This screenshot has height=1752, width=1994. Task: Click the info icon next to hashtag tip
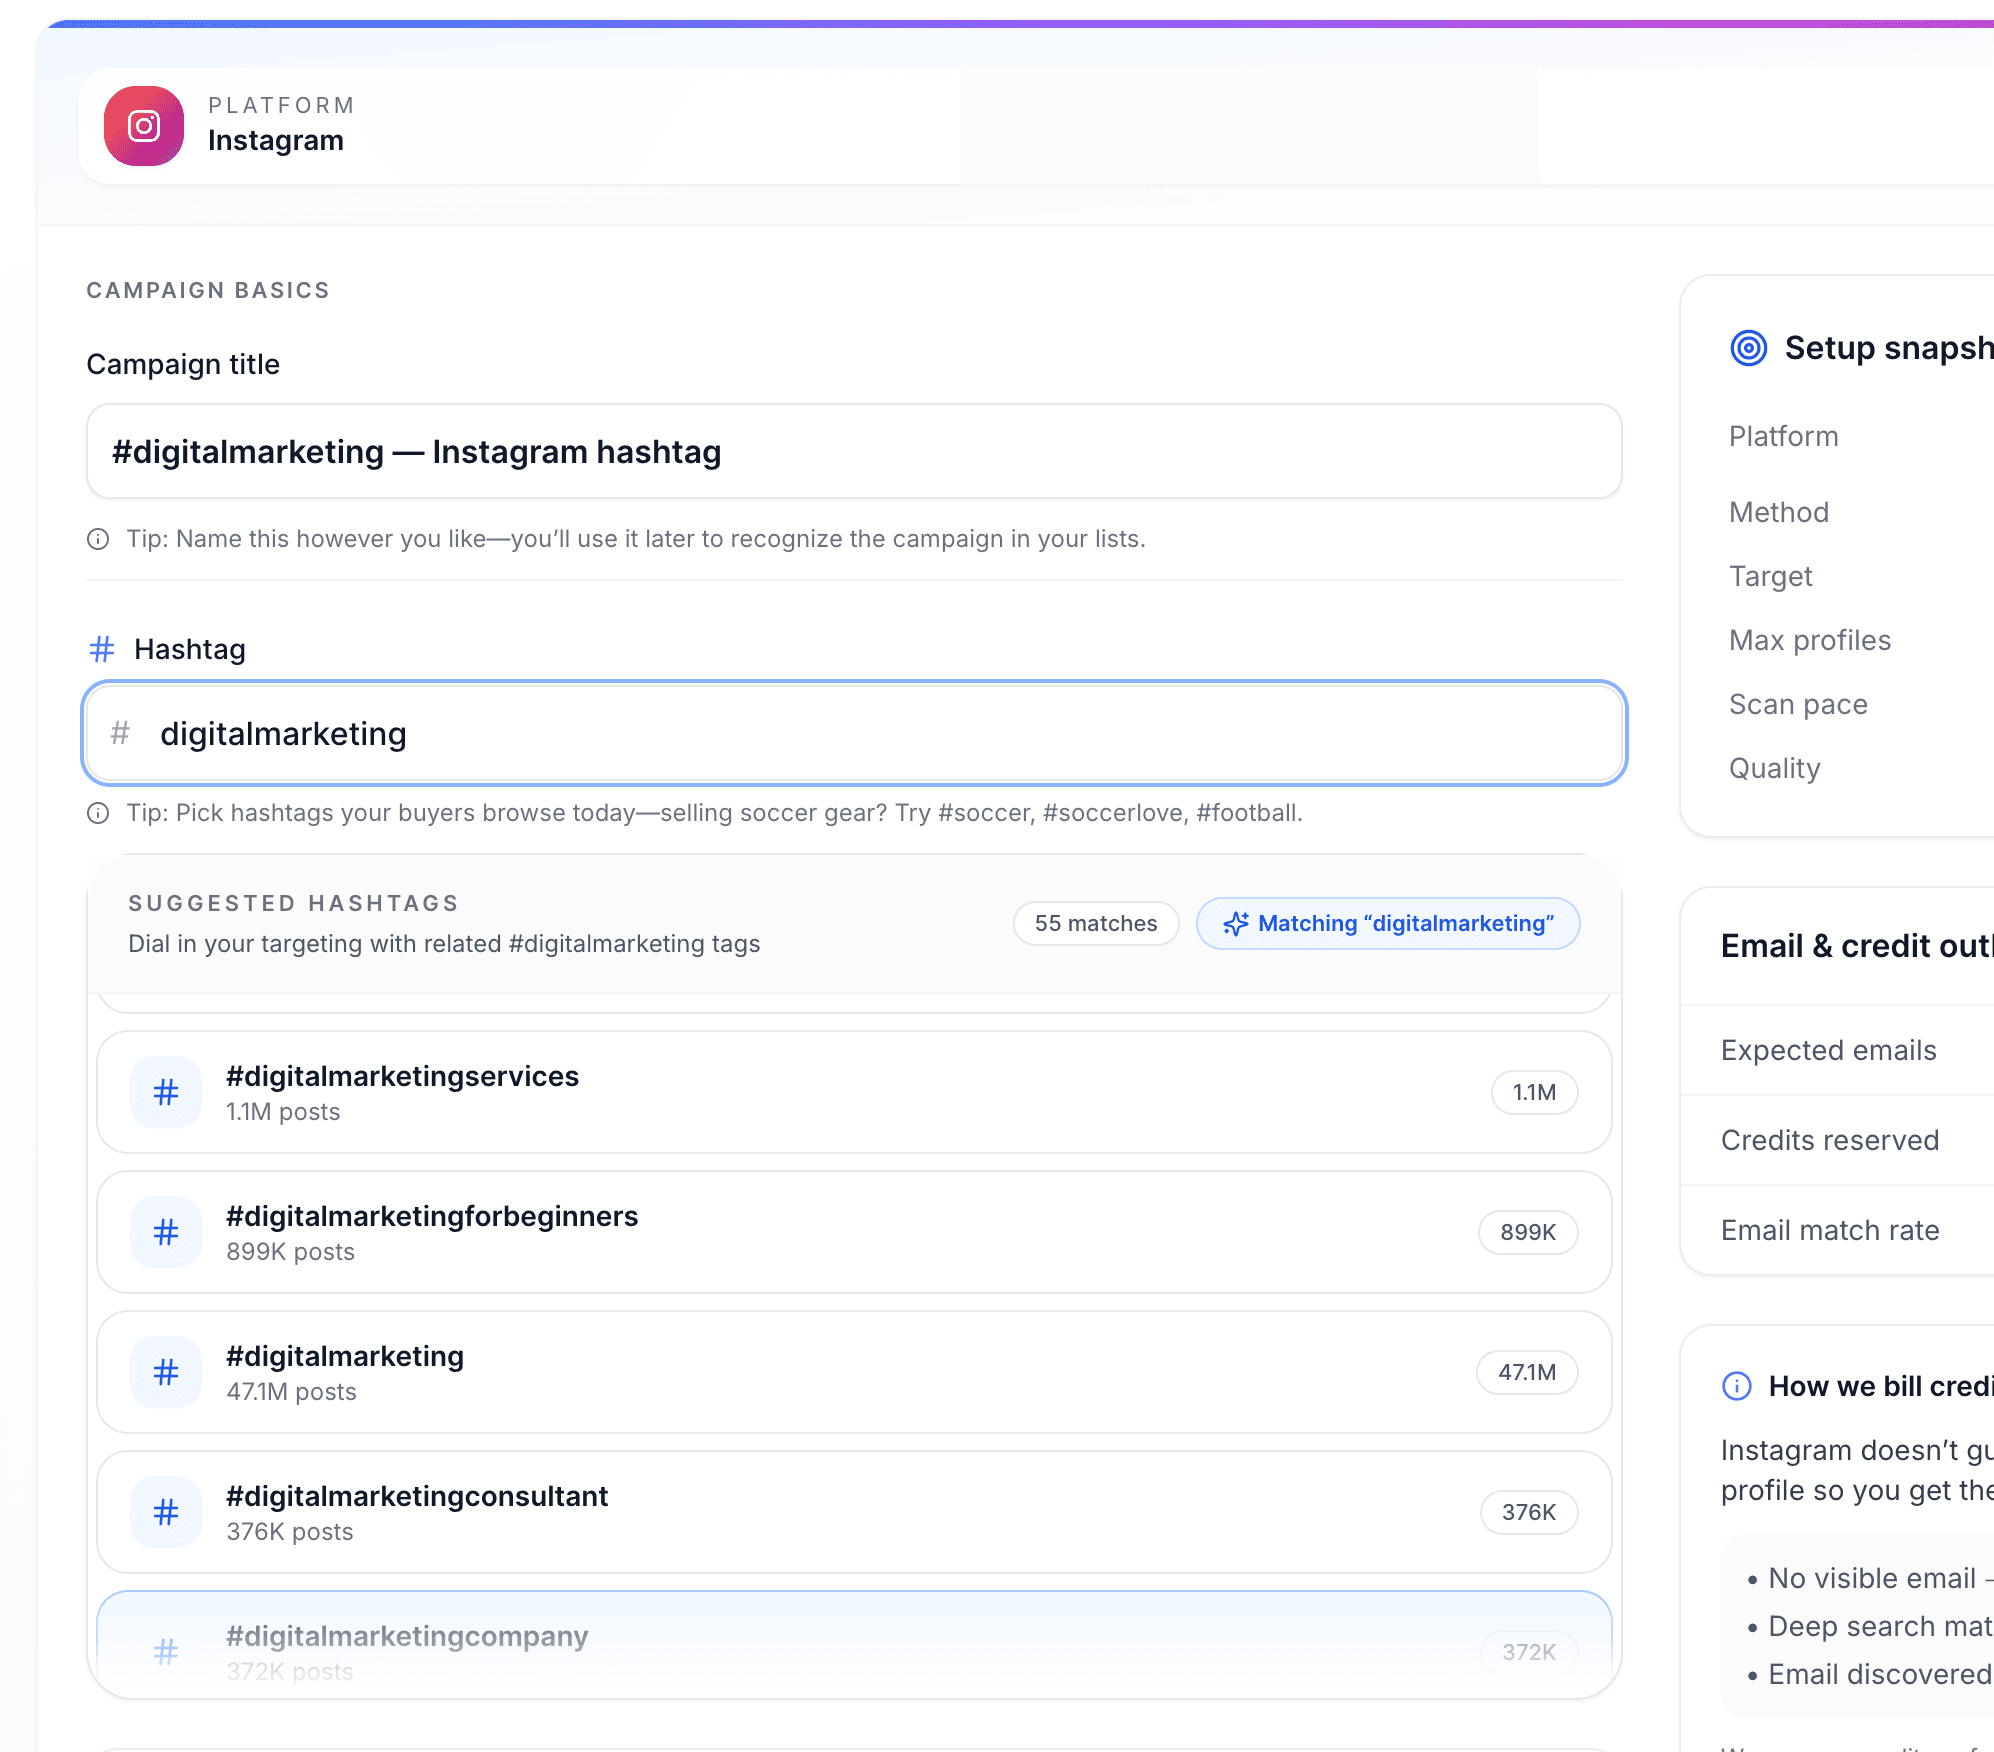click(x=98, y=813)
